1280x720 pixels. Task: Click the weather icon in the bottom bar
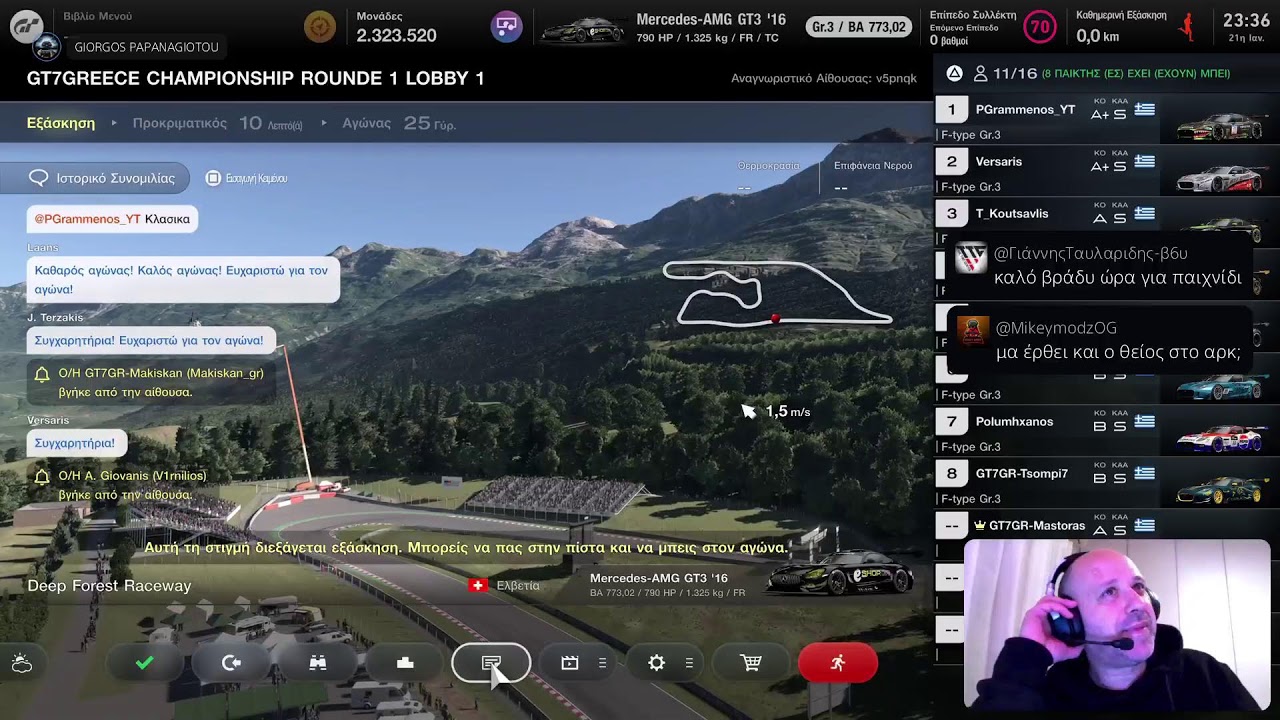coord(22,663)
